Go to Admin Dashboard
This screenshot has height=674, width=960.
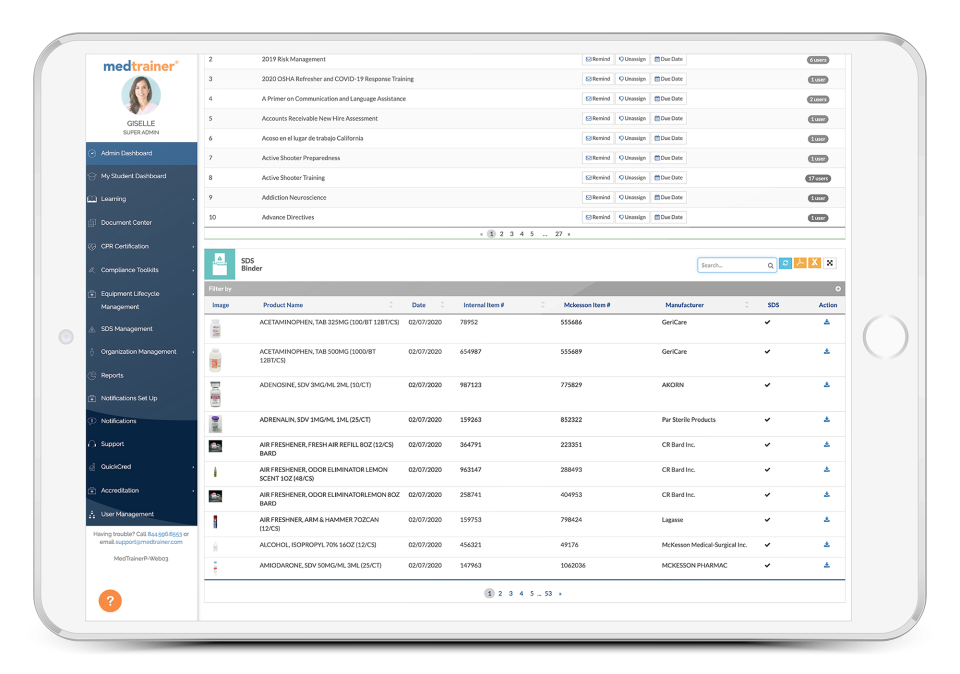(x=141, y=153)
